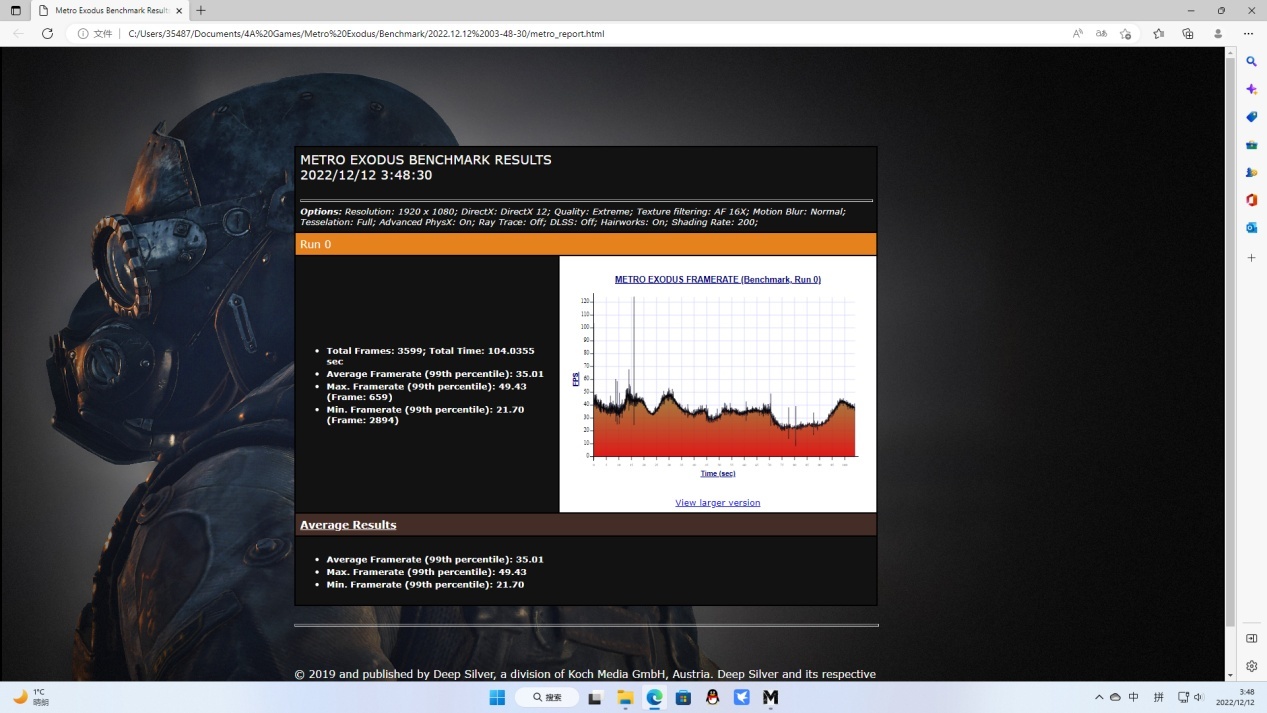
Task: Add this page to favorites star icon
Action: pos(1126,33)
